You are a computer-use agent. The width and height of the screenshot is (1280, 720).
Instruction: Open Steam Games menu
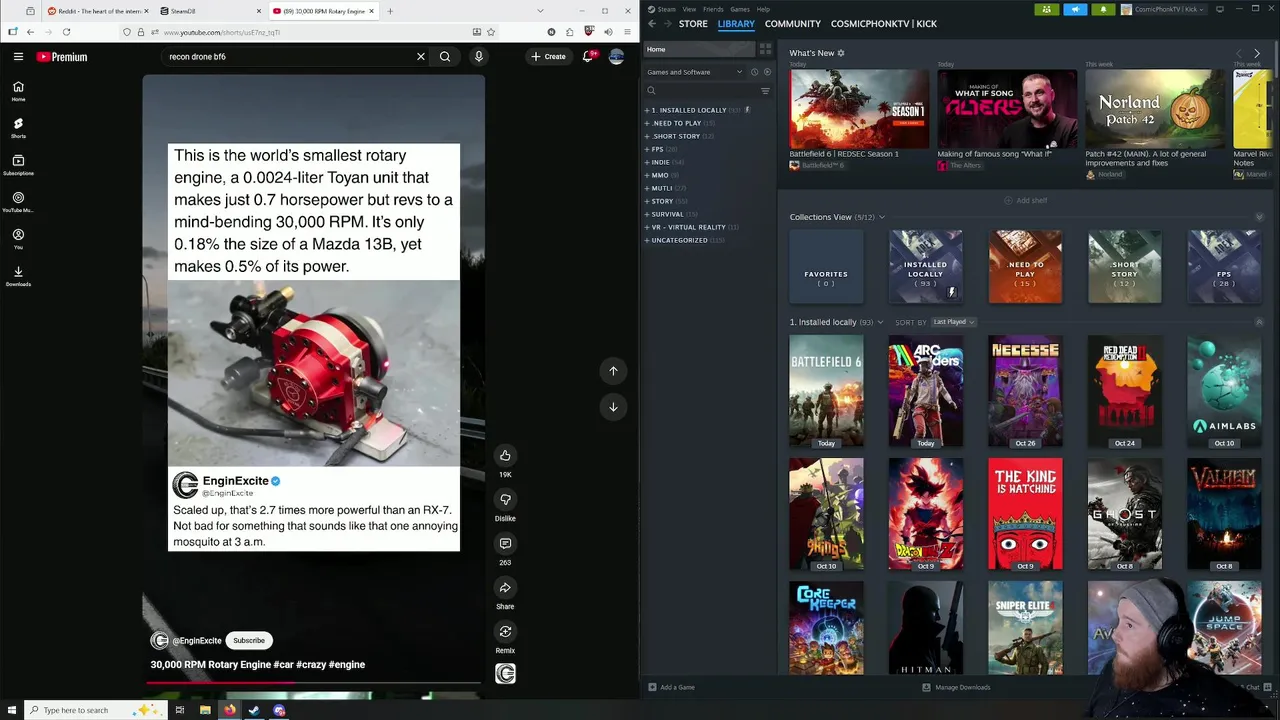click(x=740, y=9)
